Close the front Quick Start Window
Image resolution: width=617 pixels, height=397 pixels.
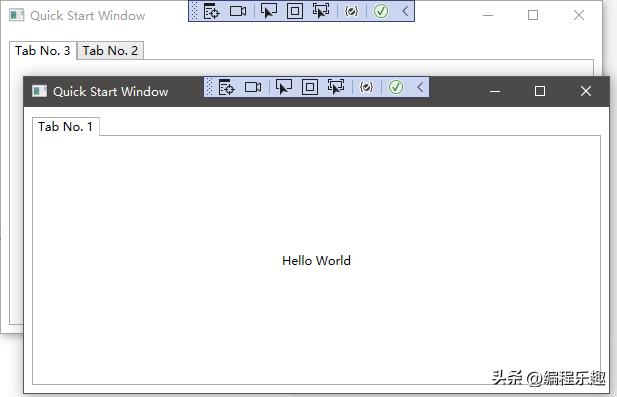[586, 91]
